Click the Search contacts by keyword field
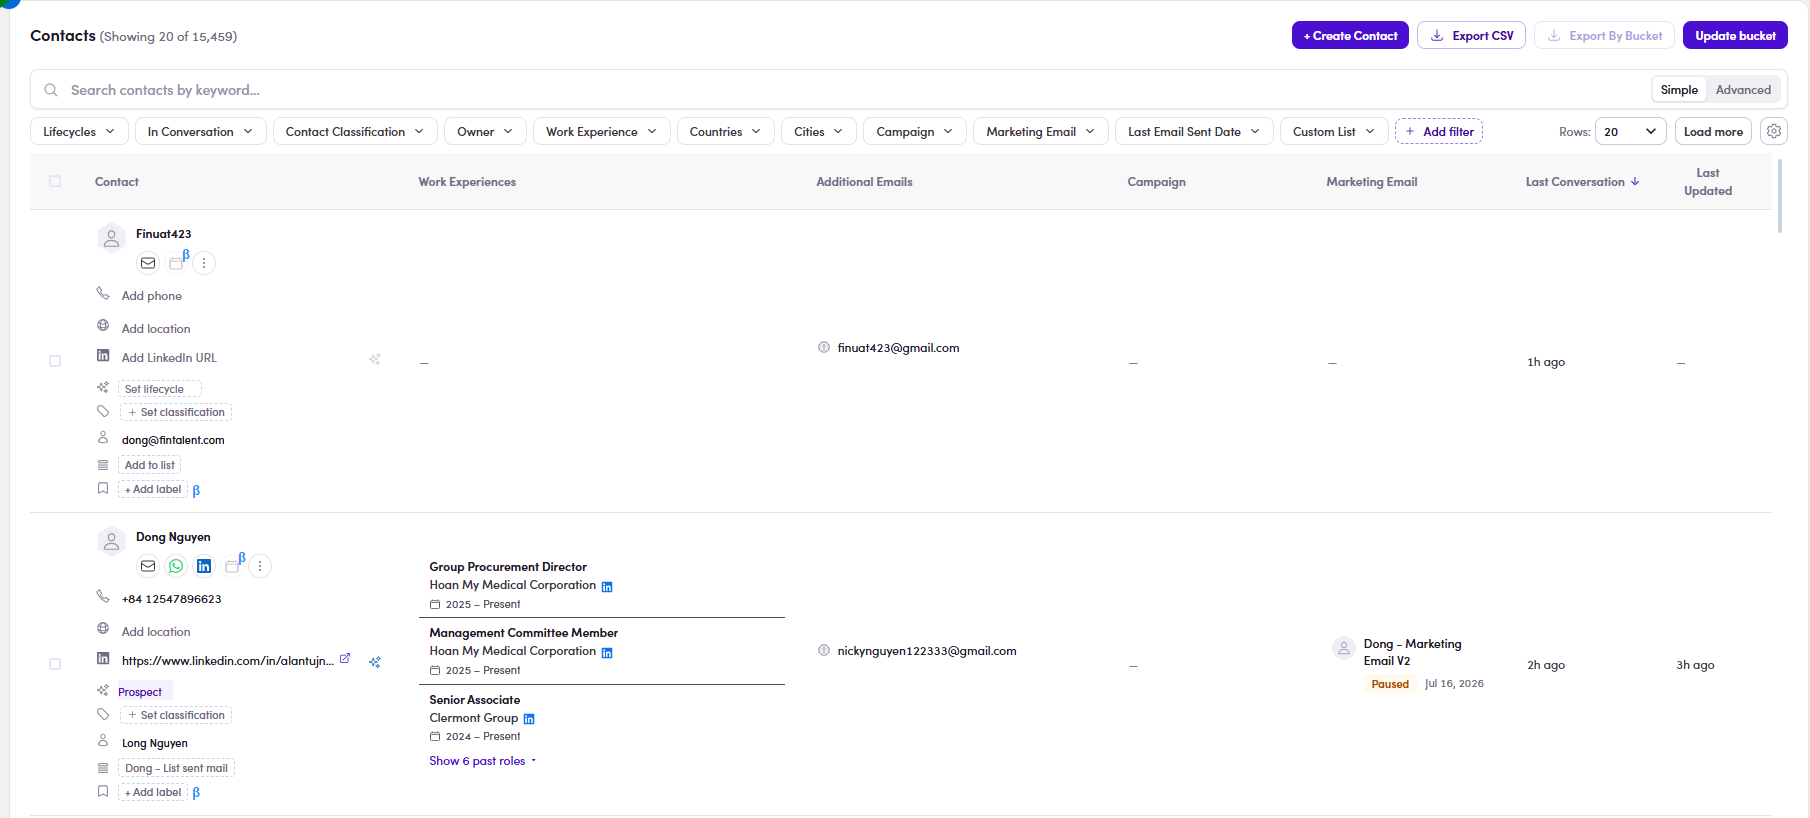 click(x=840, y=90)
